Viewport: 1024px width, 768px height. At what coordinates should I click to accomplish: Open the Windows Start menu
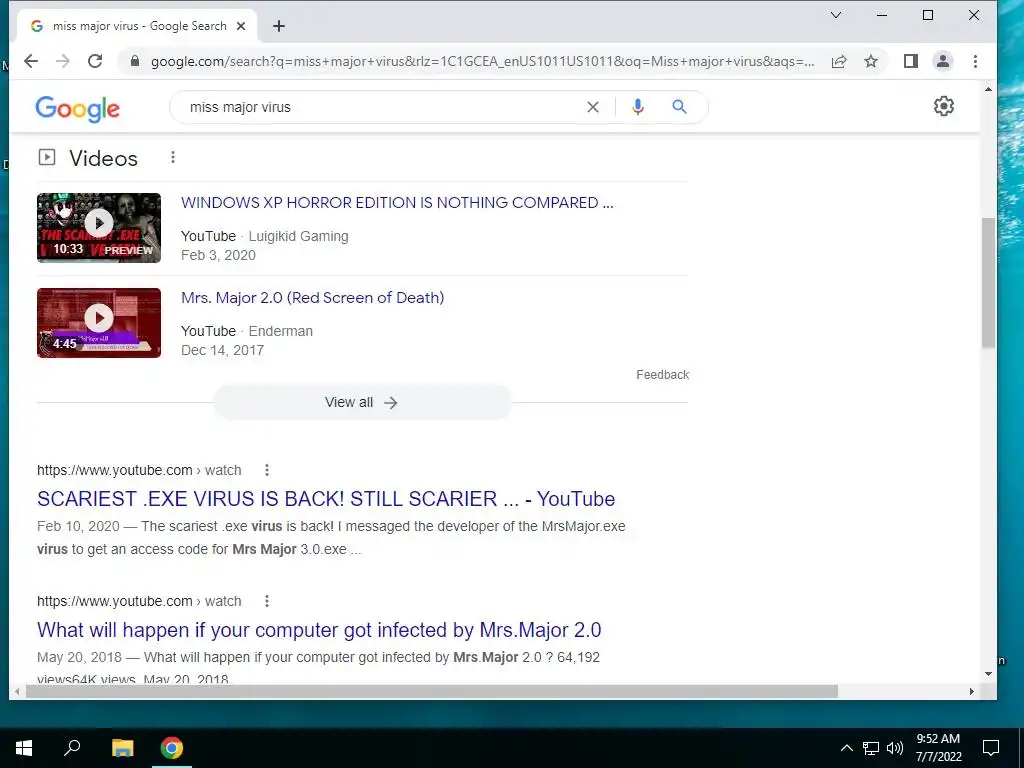coord(24,748)
